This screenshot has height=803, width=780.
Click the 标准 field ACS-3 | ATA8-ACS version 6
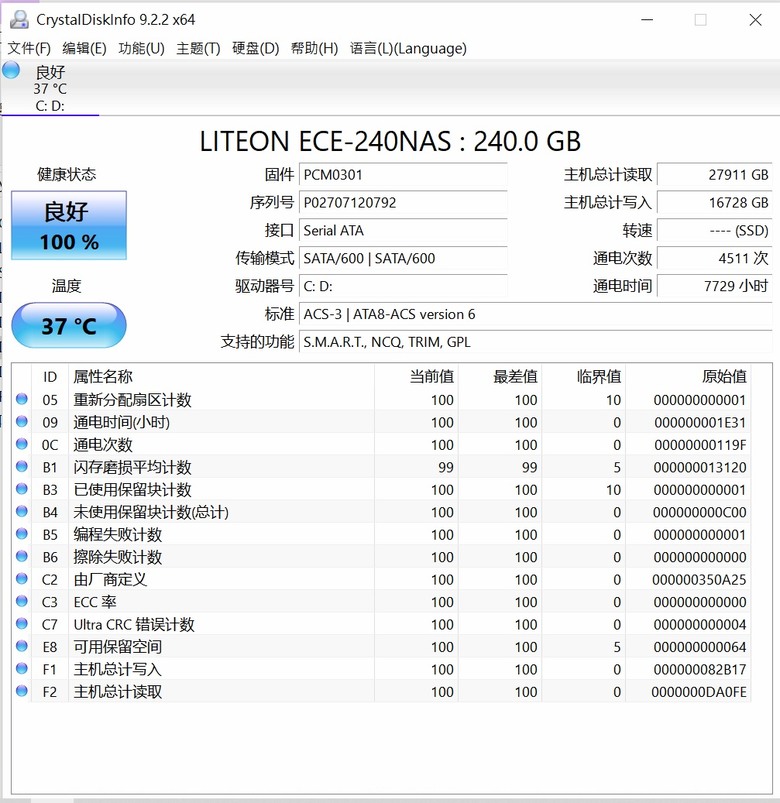(x=536, y=313)
